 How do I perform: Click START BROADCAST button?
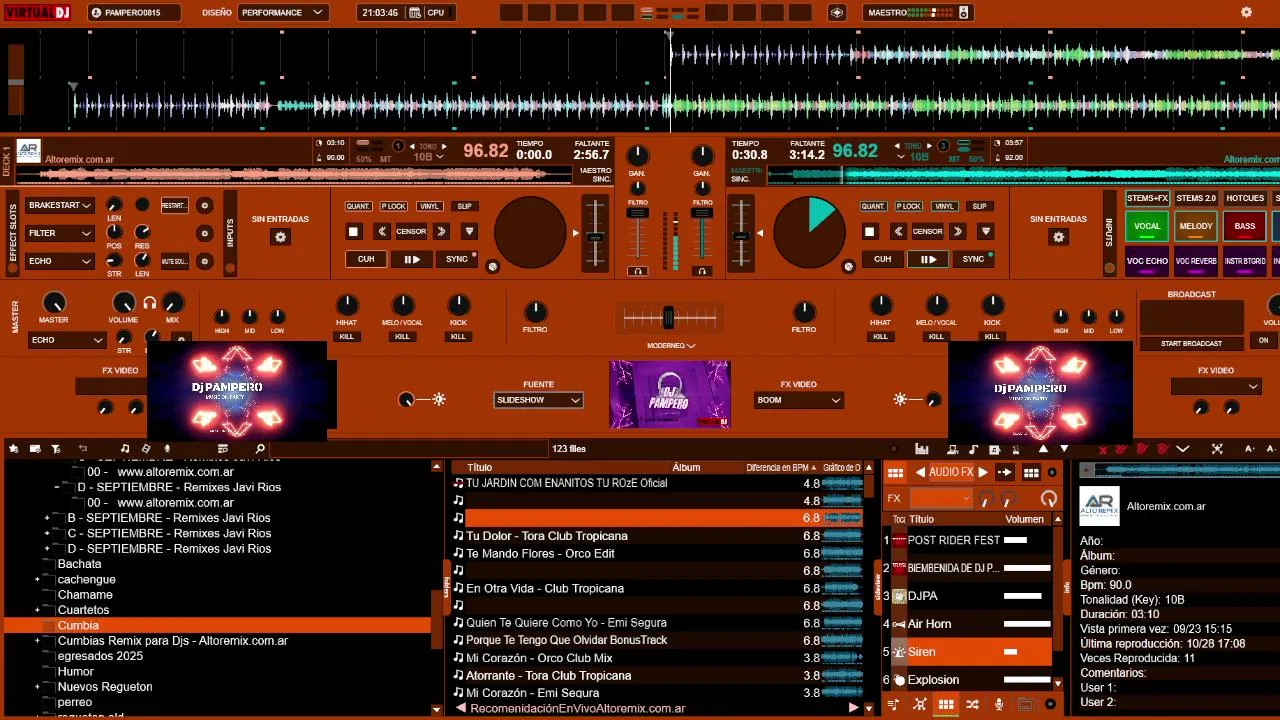pos(1191,343)
